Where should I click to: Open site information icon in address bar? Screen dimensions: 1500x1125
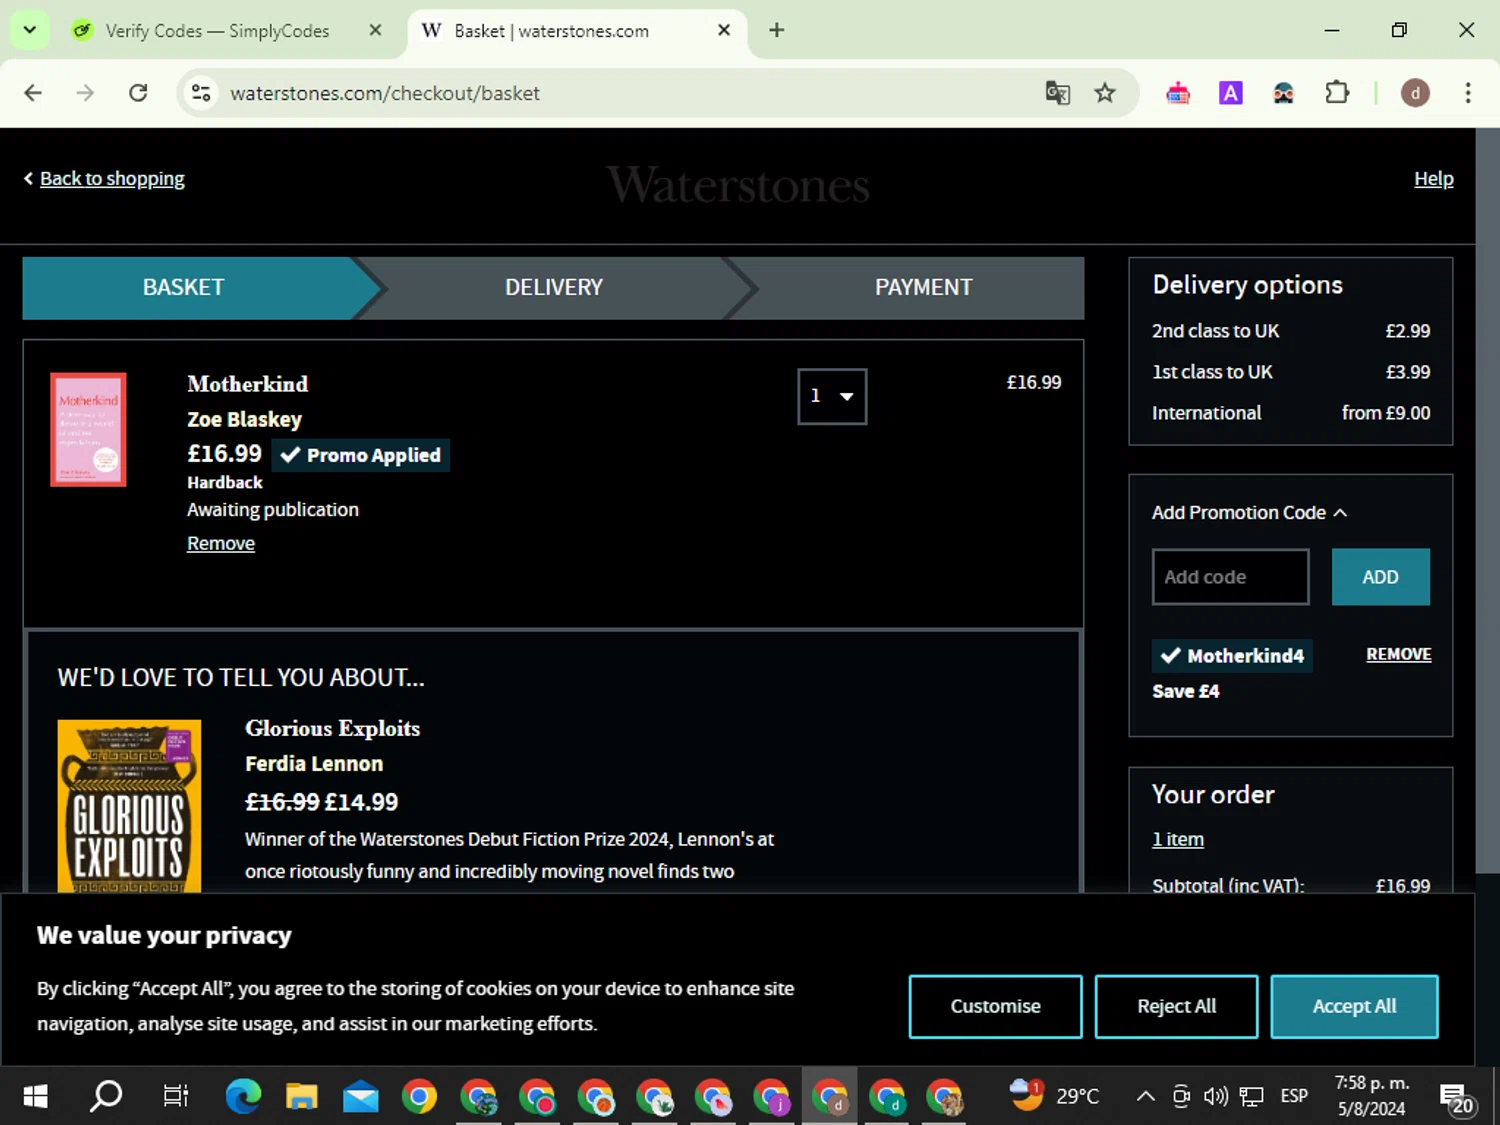click(201, 93)
